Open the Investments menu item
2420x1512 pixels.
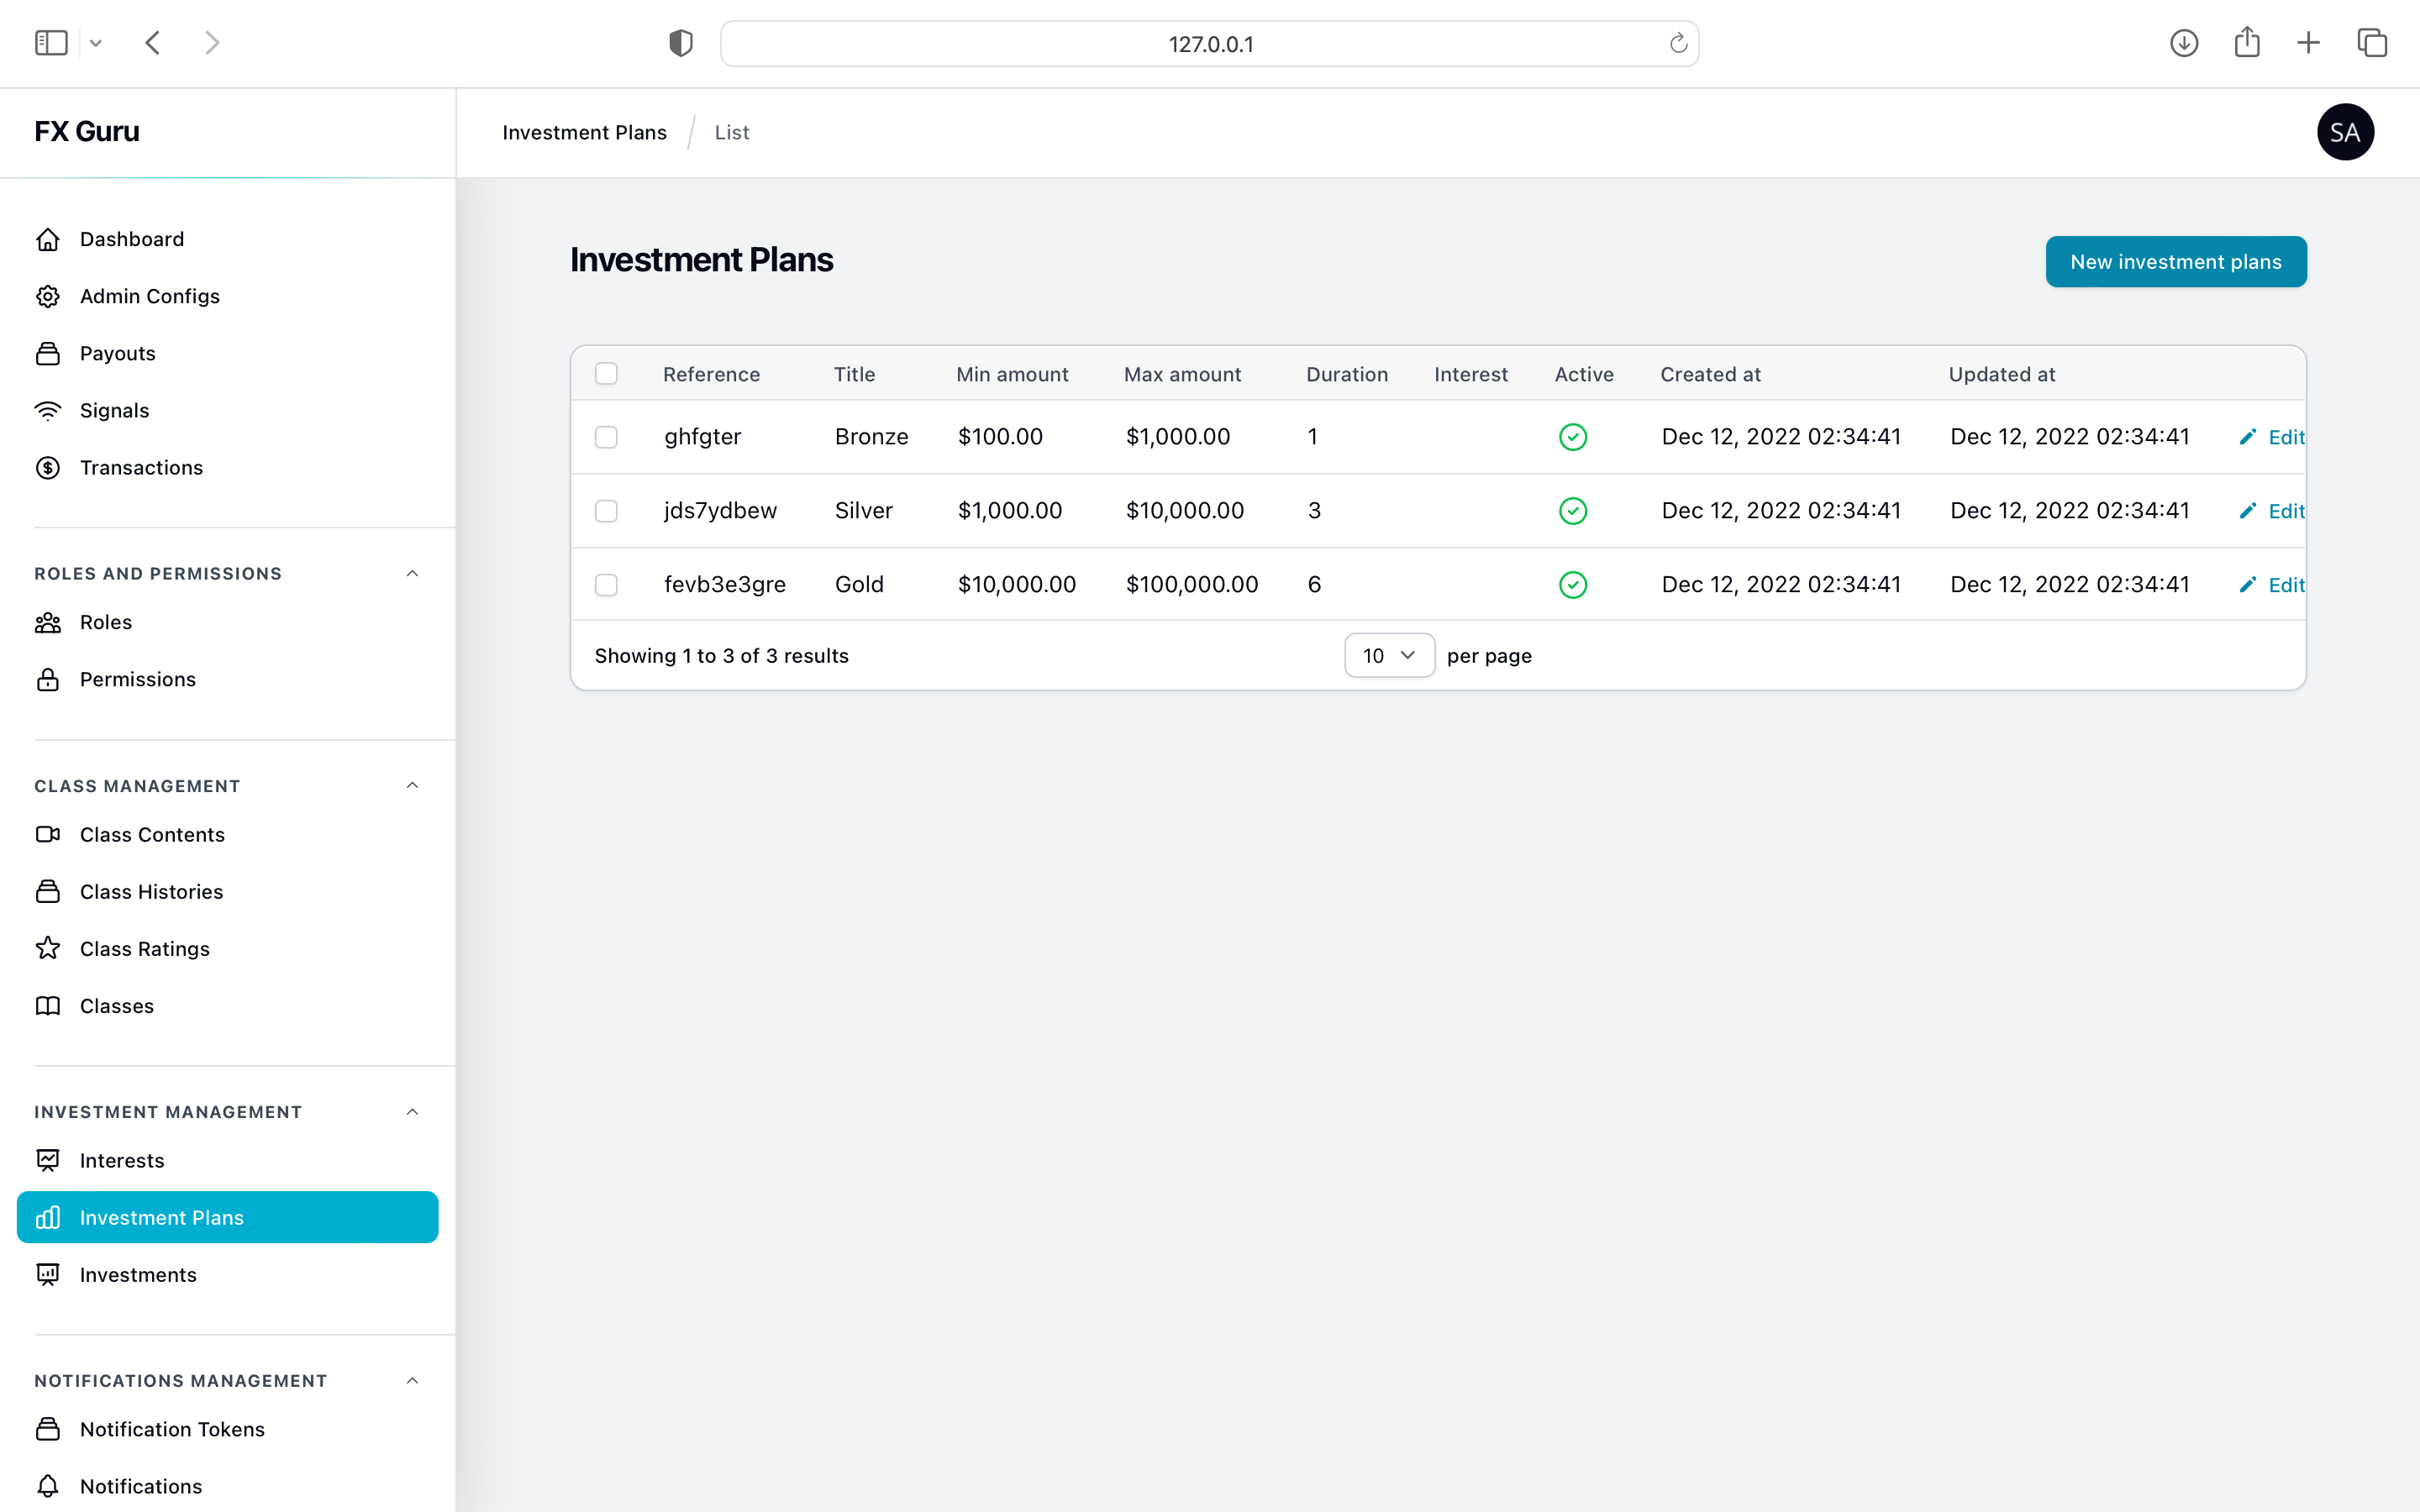click(138, 1275)
